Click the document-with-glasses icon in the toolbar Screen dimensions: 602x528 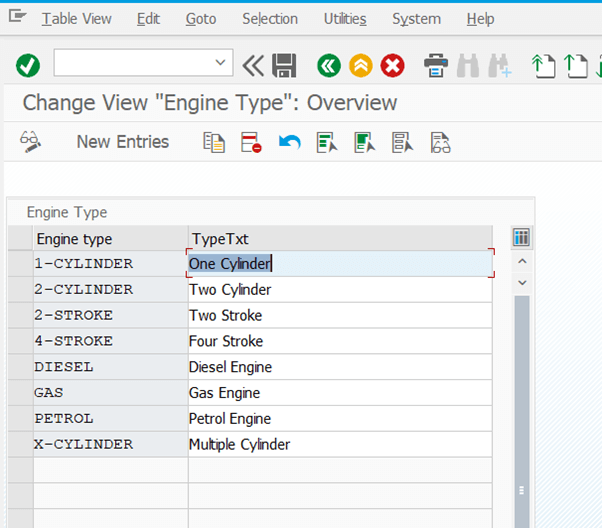click(440, 142)
